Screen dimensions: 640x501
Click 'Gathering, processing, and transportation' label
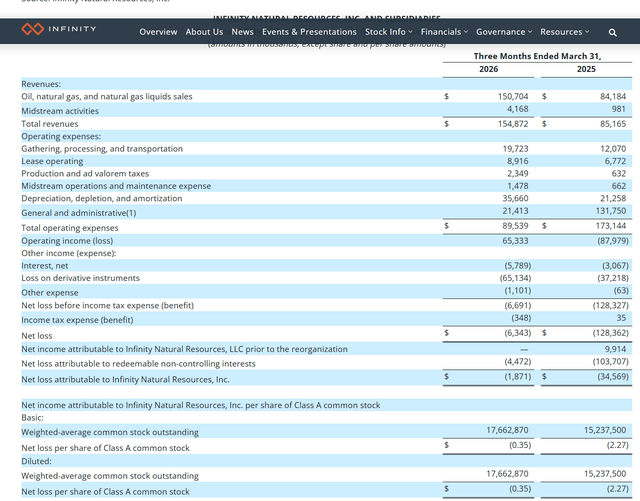(x=102, y=149)
